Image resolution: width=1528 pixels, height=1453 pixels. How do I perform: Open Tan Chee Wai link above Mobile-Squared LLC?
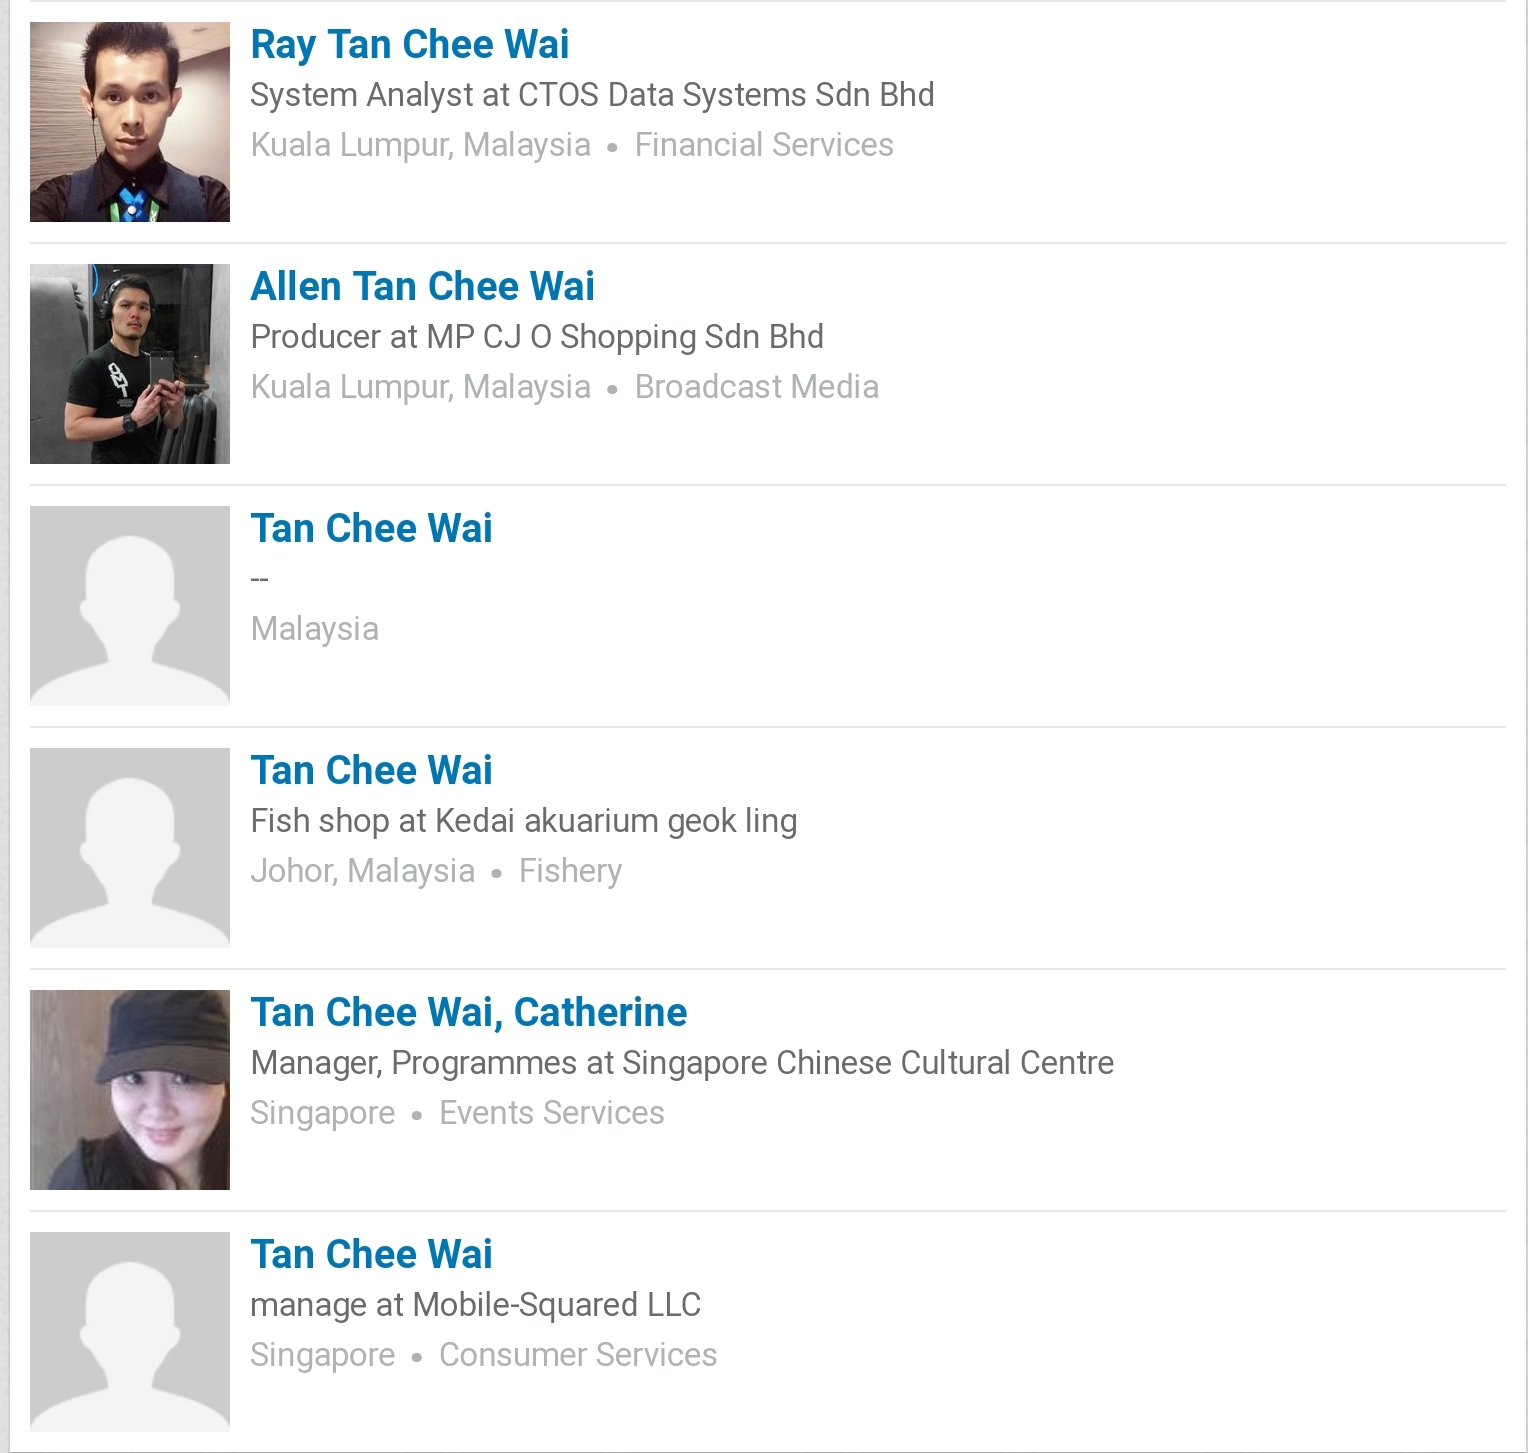(371, 1255)
